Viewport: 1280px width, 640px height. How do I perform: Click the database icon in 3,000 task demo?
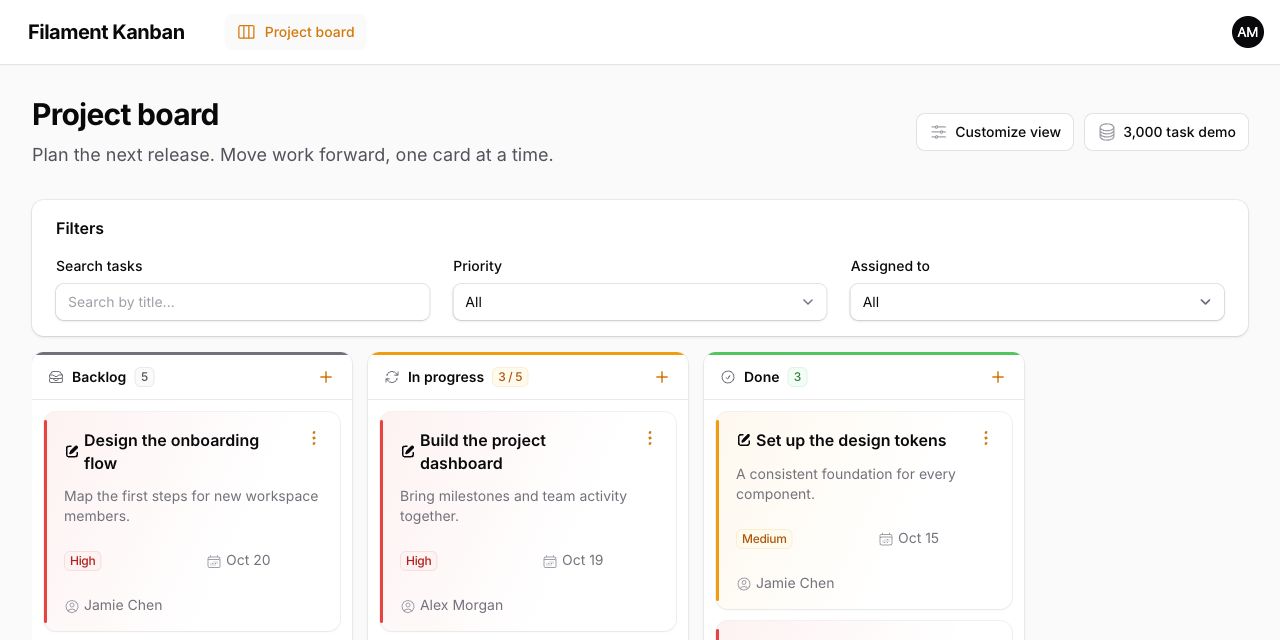(x=1106, y=132)
